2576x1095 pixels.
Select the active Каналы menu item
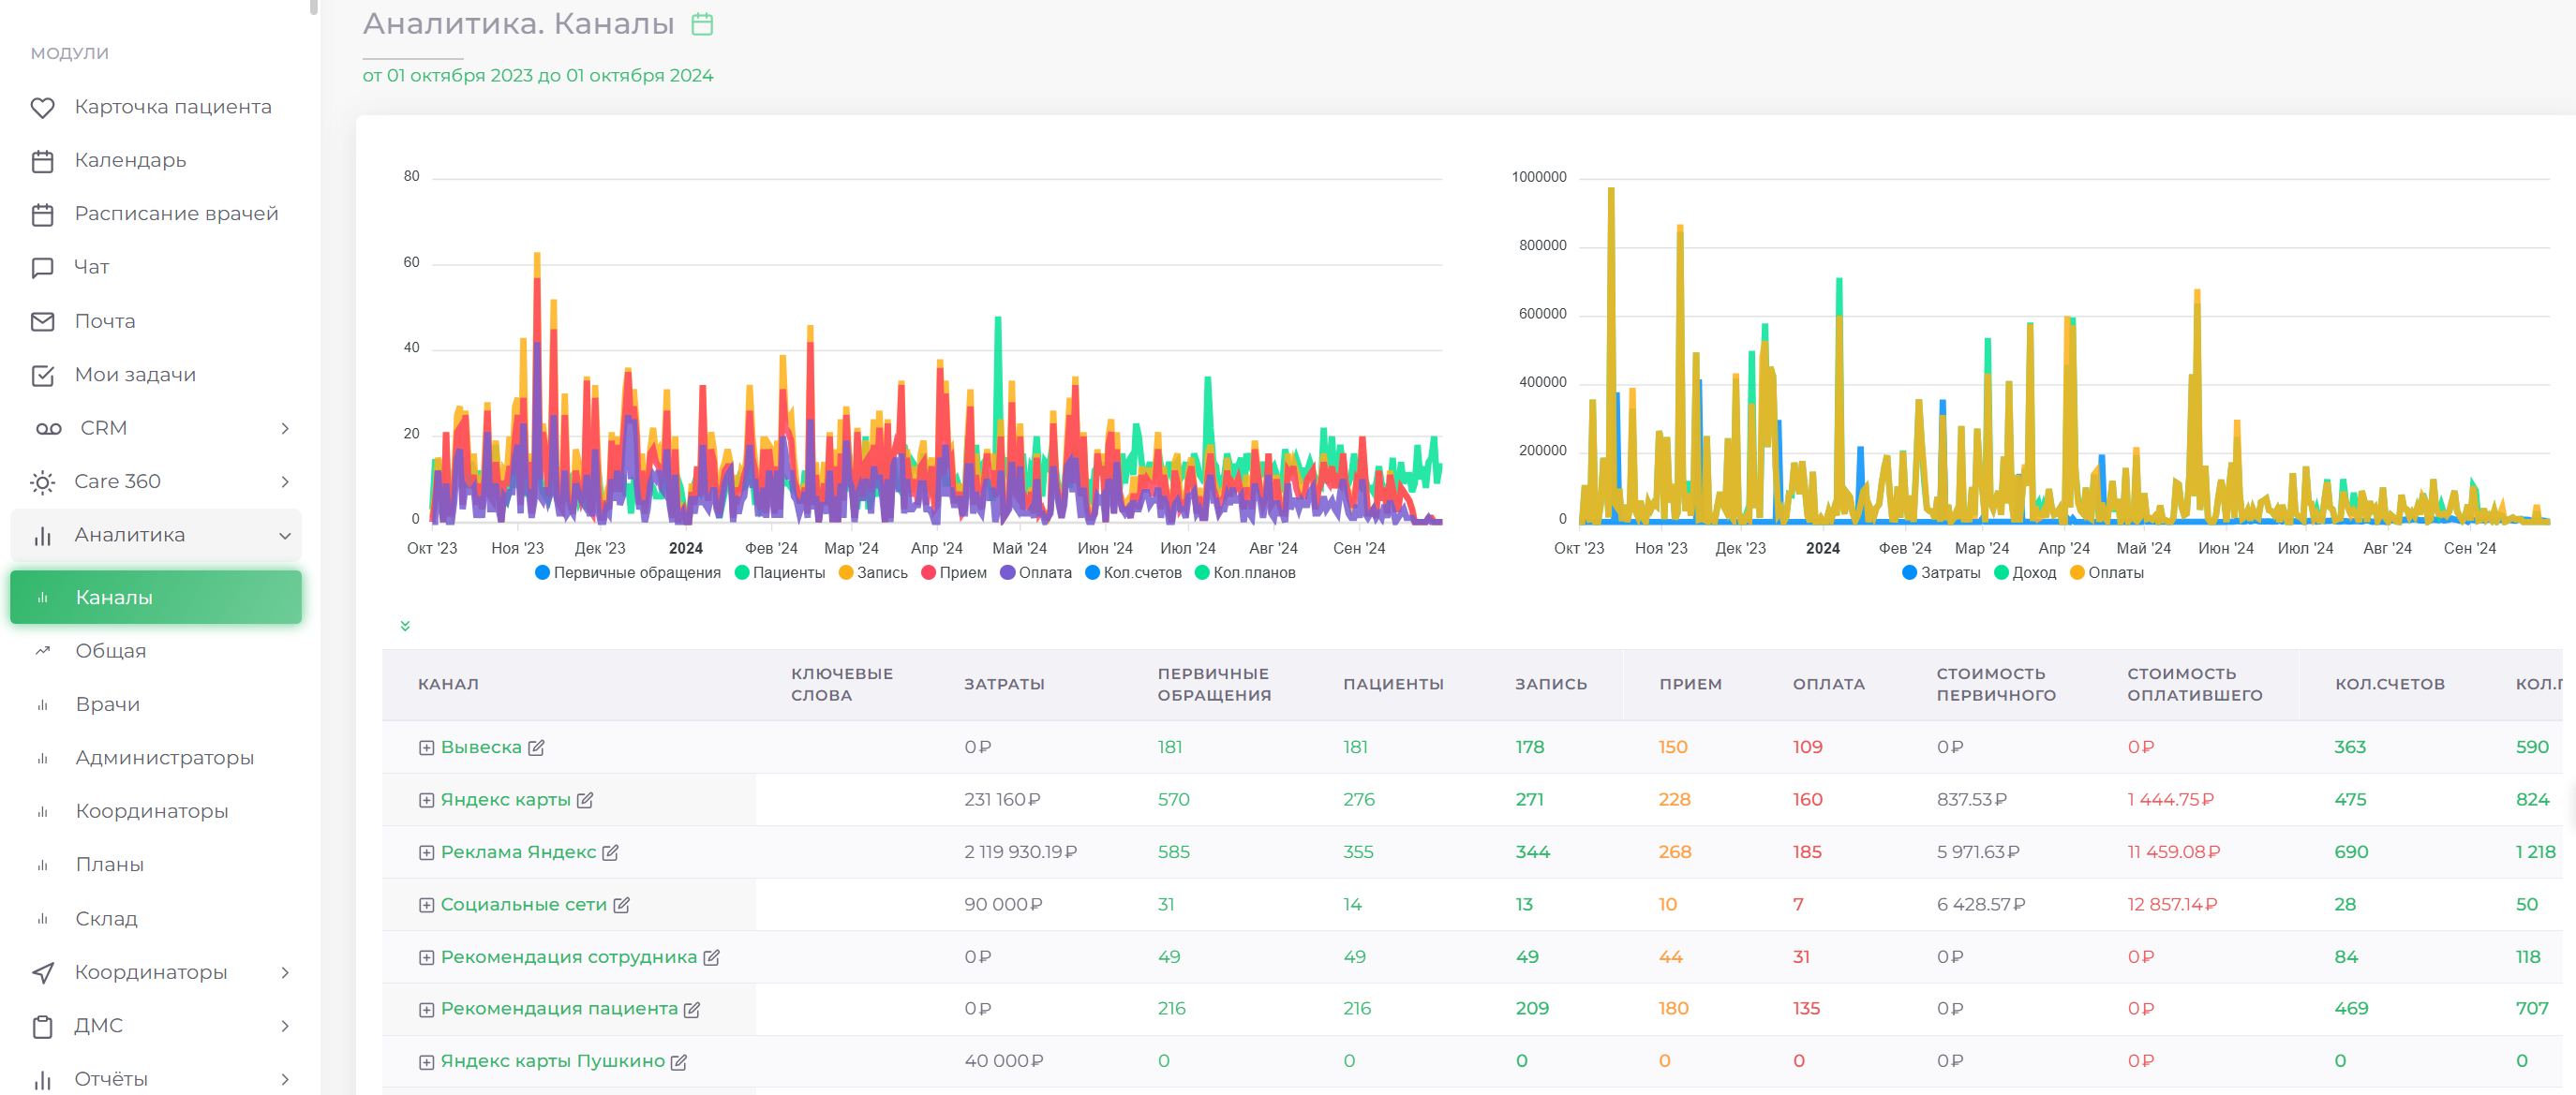click(x=156, y=597)
